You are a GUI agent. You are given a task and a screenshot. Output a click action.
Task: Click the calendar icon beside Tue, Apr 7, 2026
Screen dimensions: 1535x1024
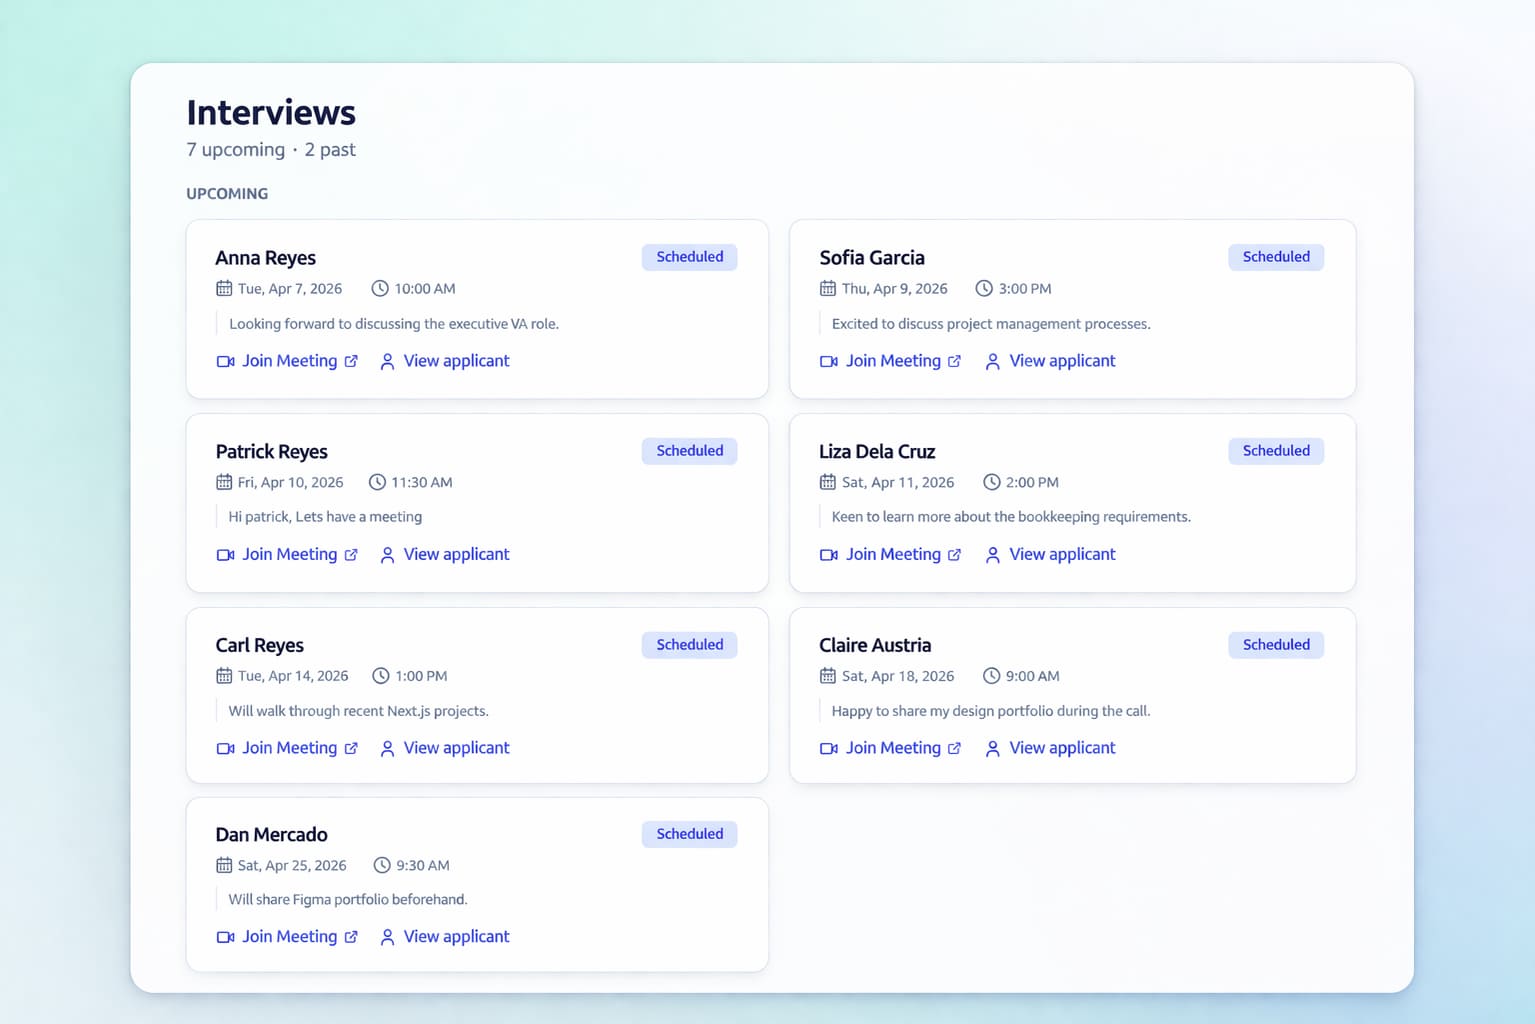[x=223, y=288]
